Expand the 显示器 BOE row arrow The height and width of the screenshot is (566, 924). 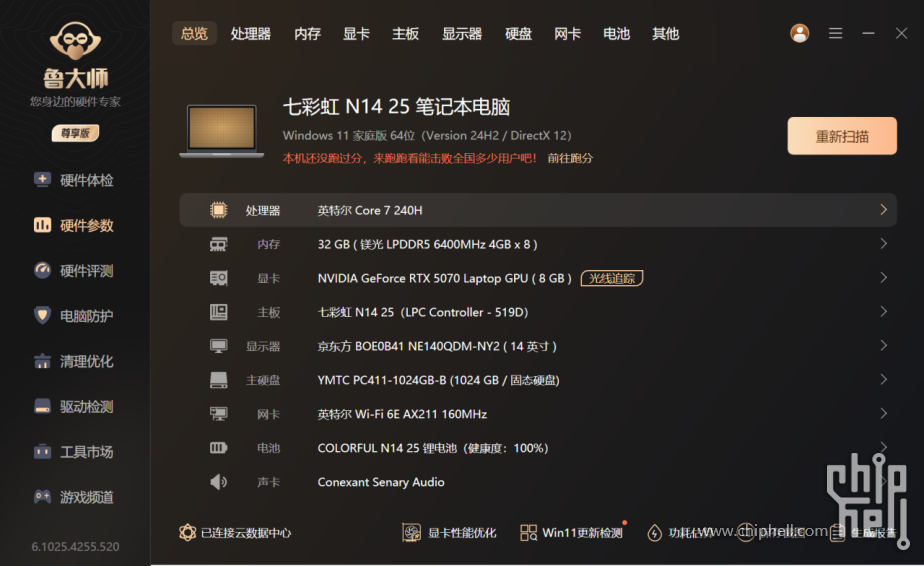(883, 345)
